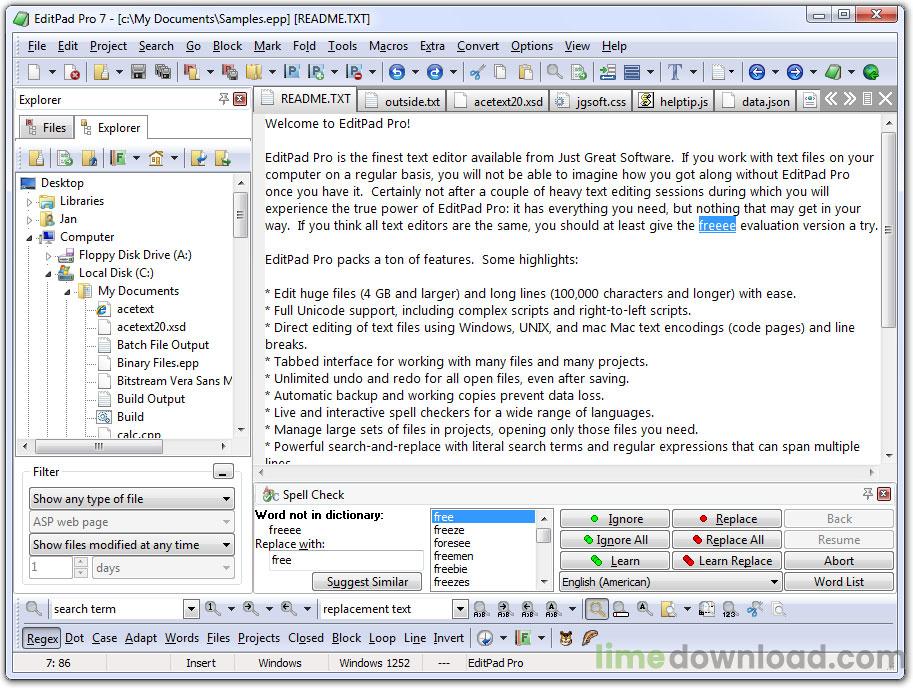Viewport: 913px width, 688px height.
Task: Click the New file icon in toolbar
Action: (34, 72)
